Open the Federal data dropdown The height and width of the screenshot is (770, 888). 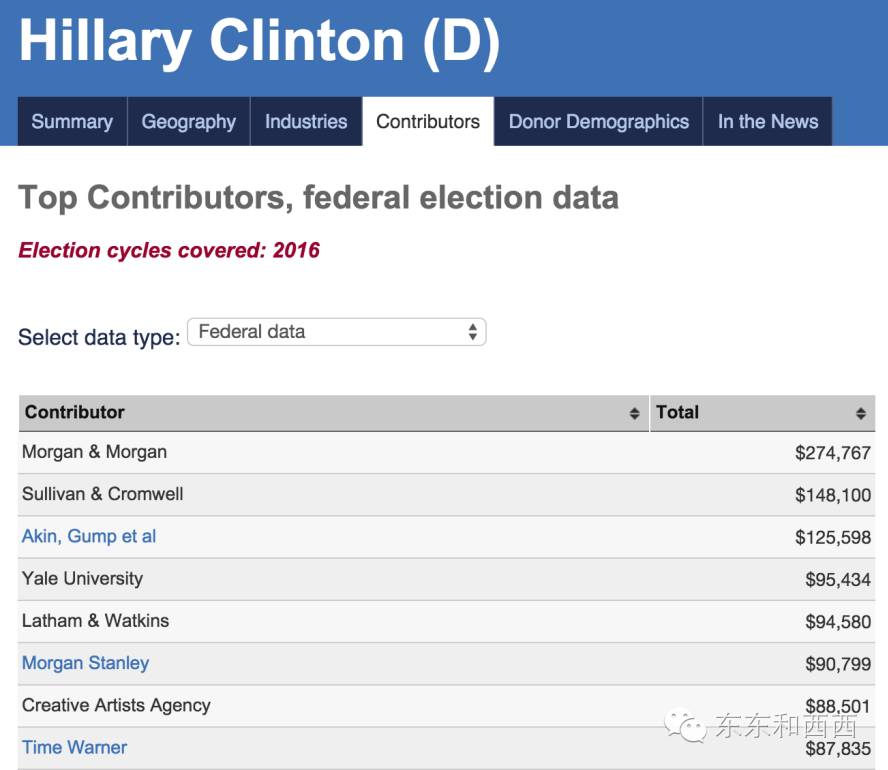pos(336,332)
